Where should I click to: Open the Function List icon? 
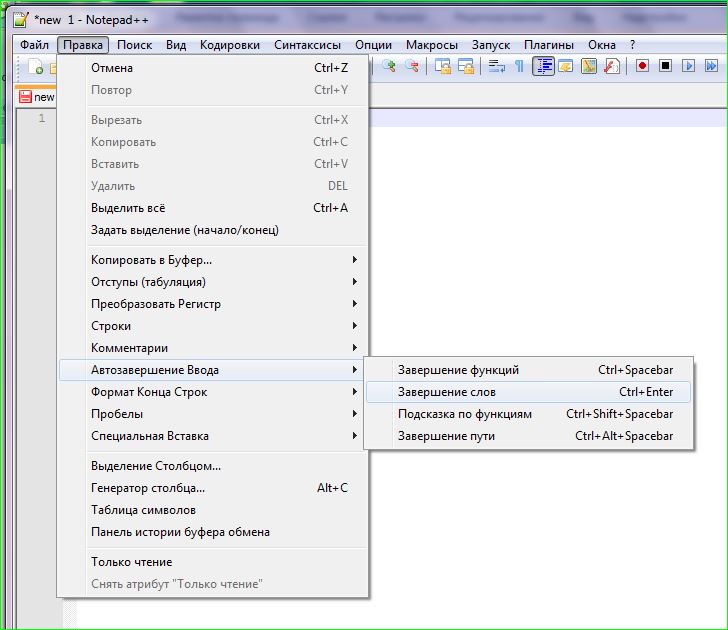coord(612,66)
